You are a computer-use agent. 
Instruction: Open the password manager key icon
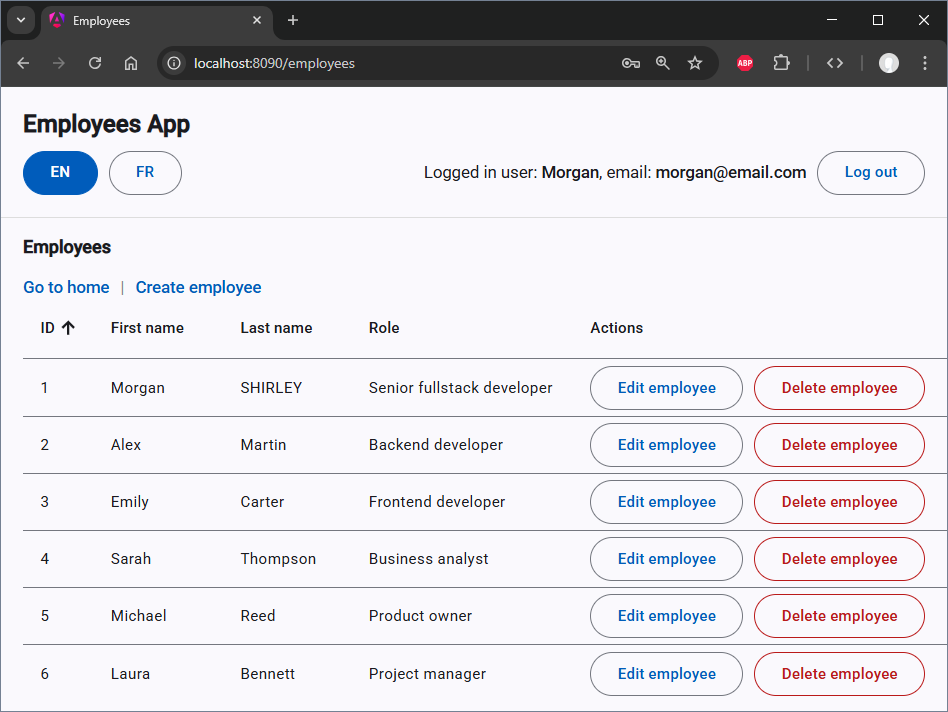point(630,62)
